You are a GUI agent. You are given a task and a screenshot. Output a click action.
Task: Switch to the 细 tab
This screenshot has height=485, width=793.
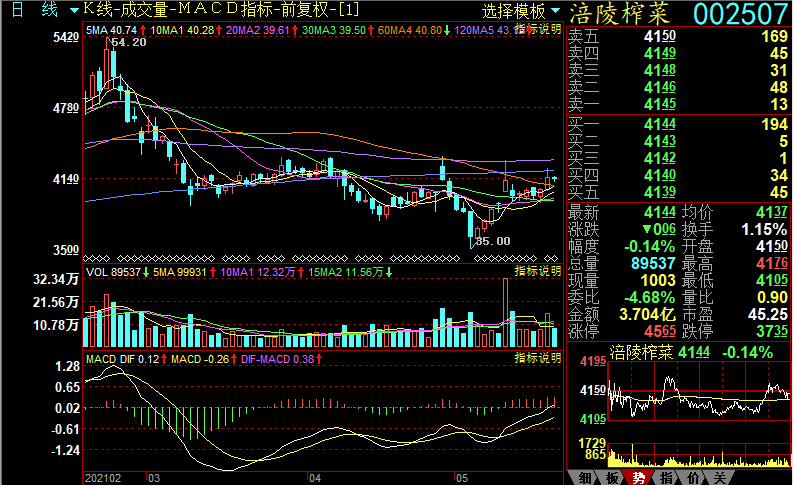point(585,477)
